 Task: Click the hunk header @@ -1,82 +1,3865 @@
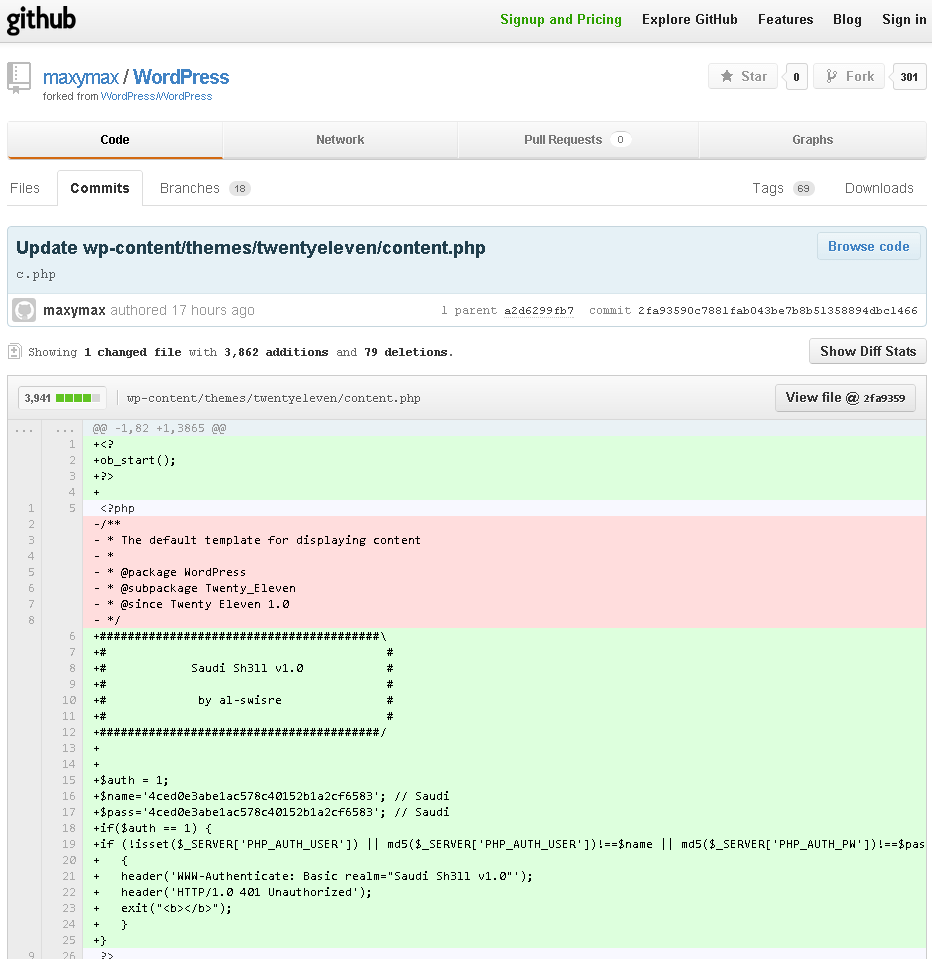pyautogui.click(x=159, y=428)
